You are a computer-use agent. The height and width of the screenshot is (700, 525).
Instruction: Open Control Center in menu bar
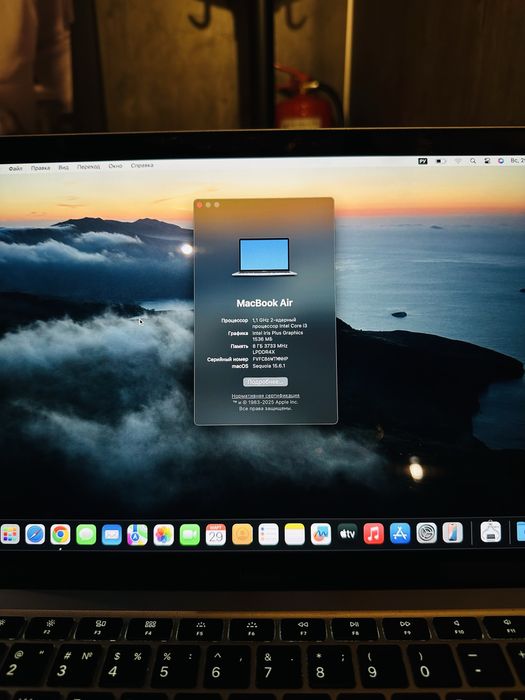[488, 161]
